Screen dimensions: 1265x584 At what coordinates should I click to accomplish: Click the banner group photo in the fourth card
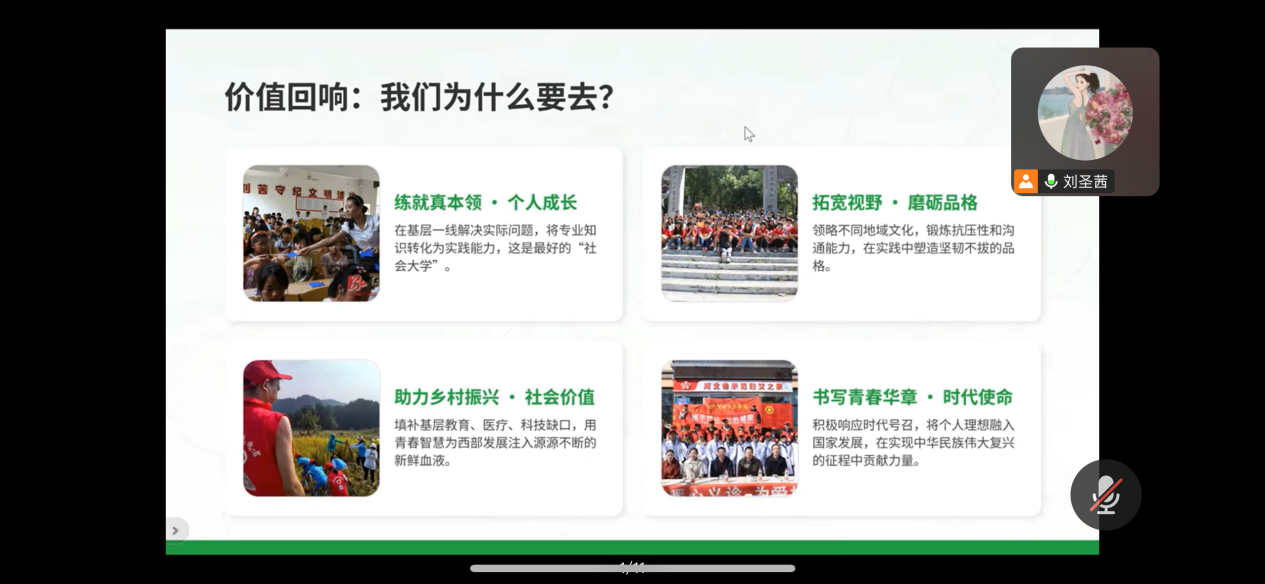pos(729,428)
